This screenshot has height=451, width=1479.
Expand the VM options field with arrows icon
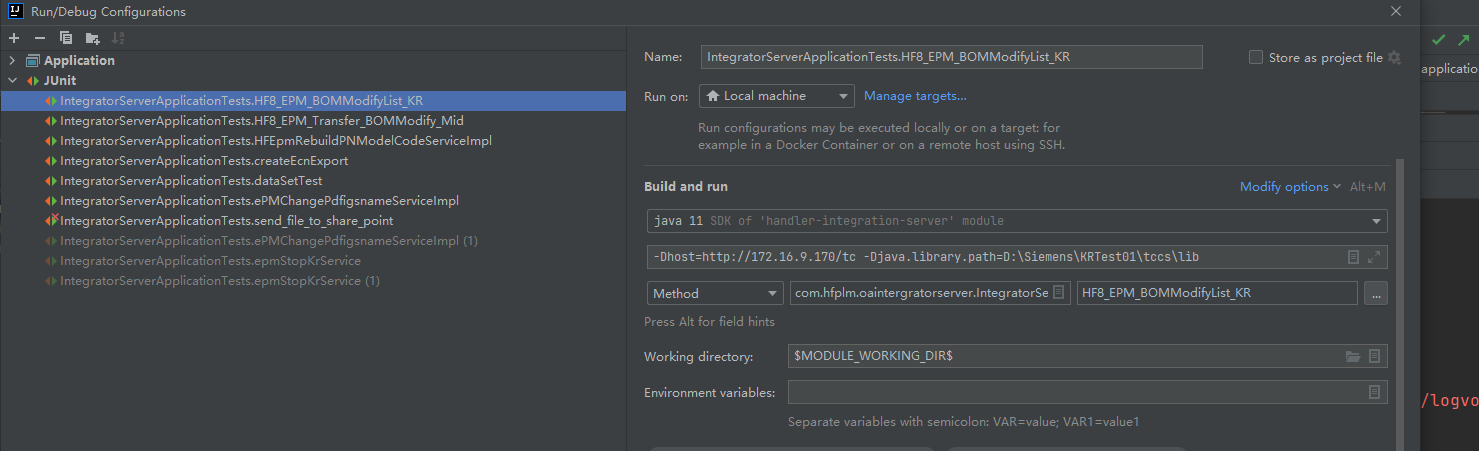tap(1374, 257)
